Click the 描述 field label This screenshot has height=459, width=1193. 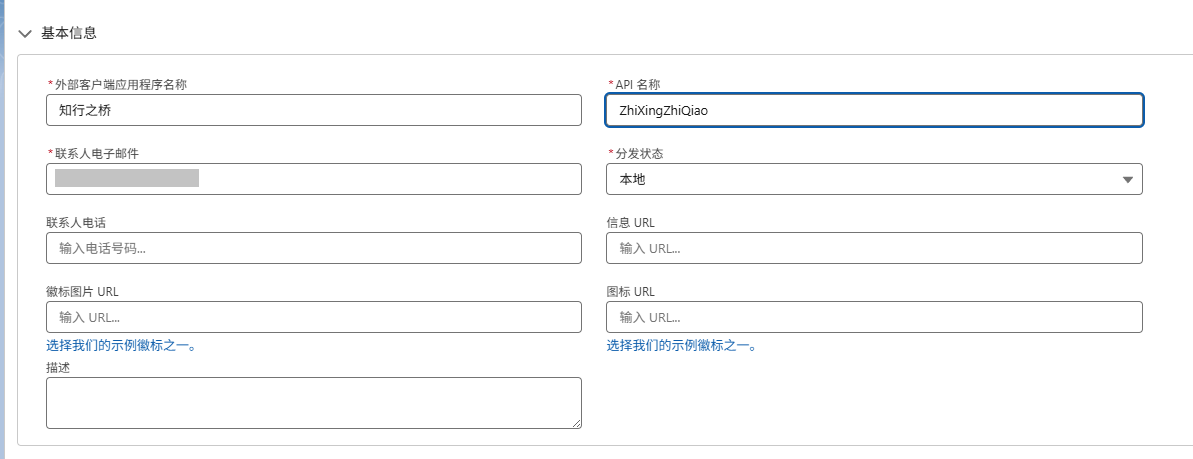[58, 367]
